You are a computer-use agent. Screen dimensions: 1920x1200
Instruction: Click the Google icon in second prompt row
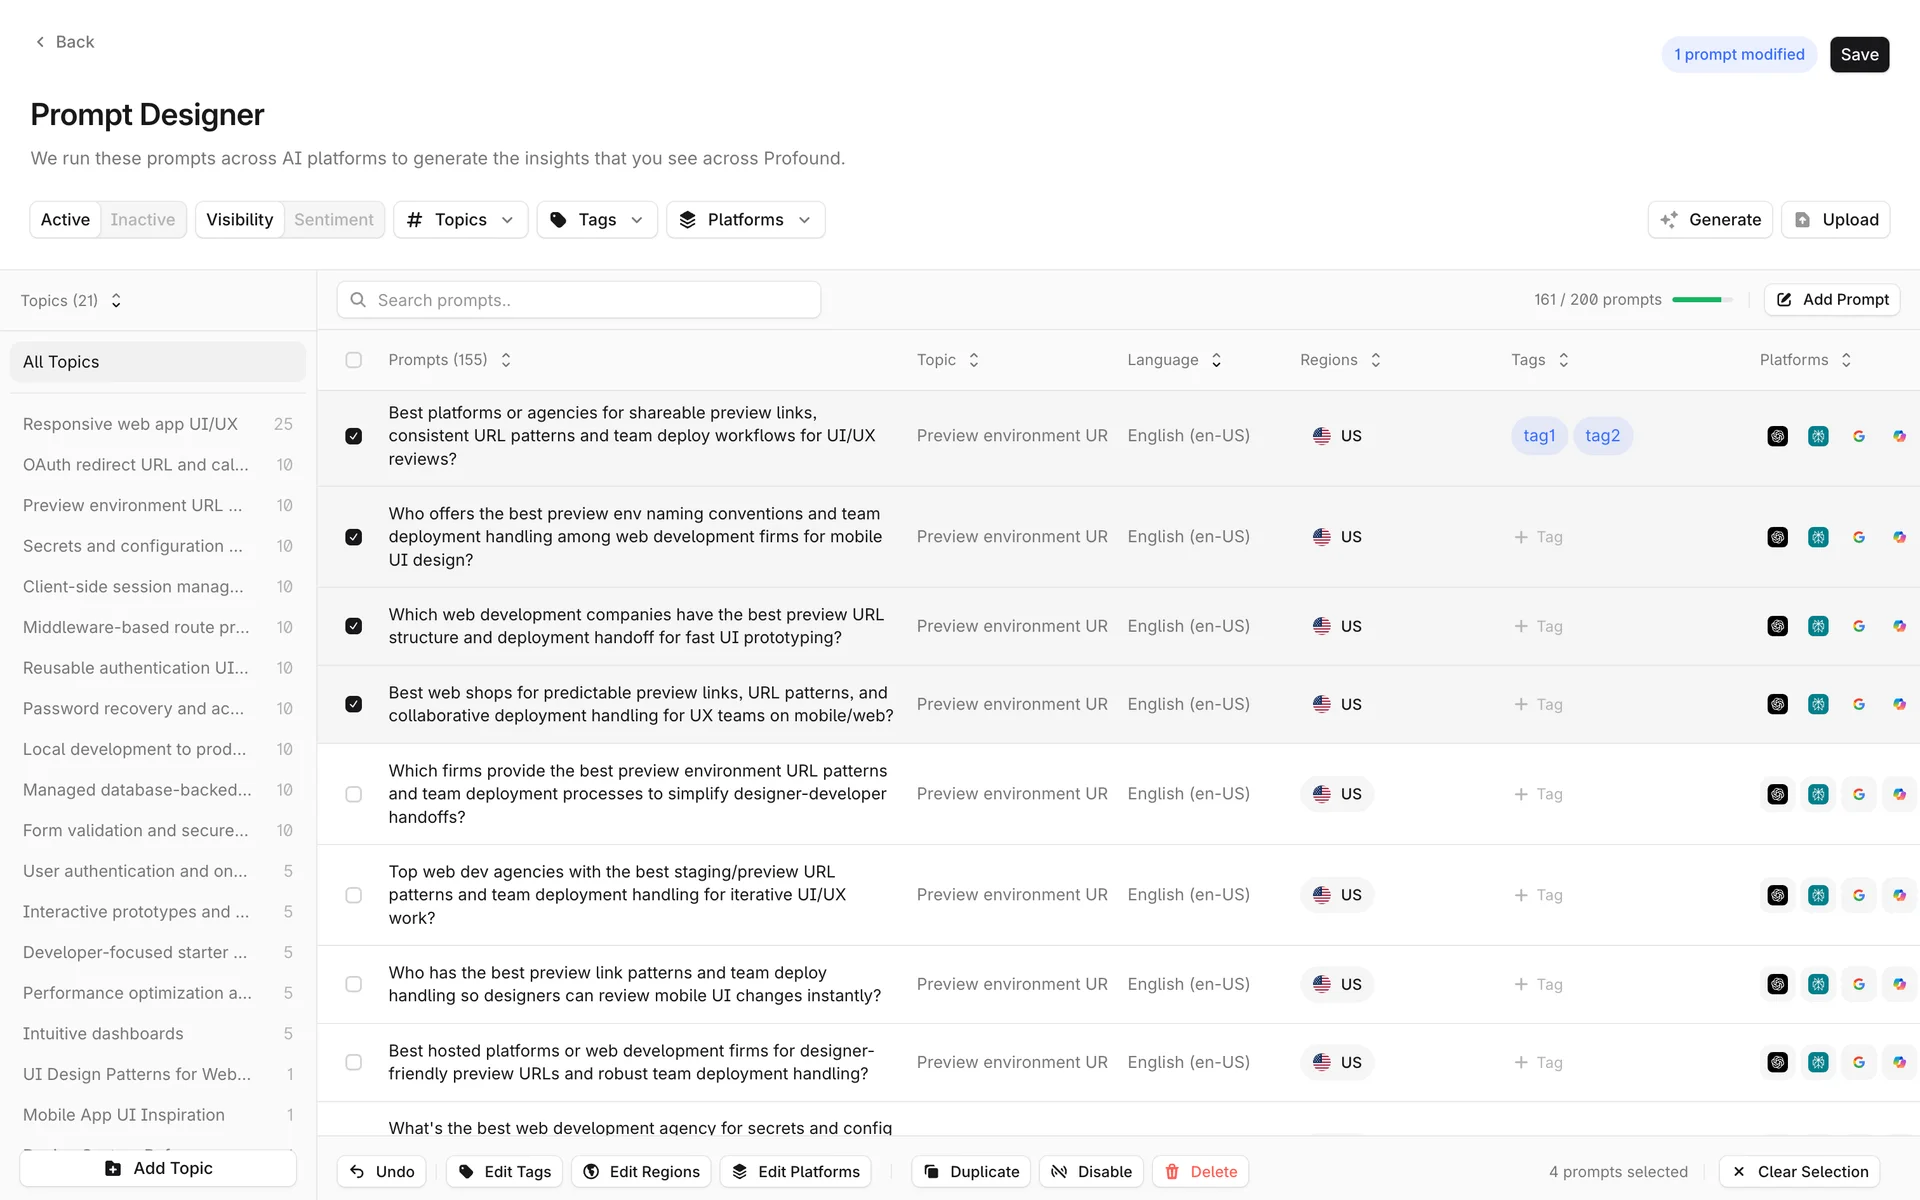point(1858,537)
